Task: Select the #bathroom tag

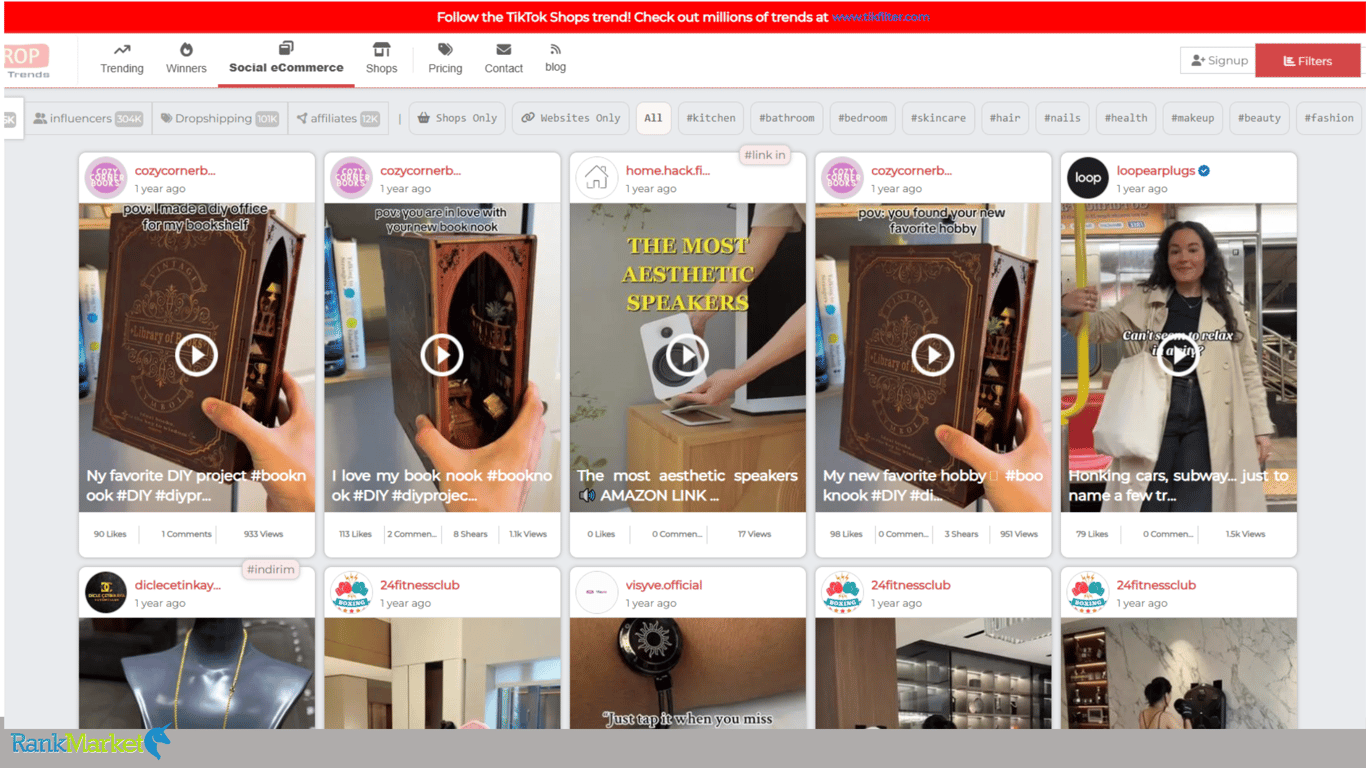Action: (787, 118)
